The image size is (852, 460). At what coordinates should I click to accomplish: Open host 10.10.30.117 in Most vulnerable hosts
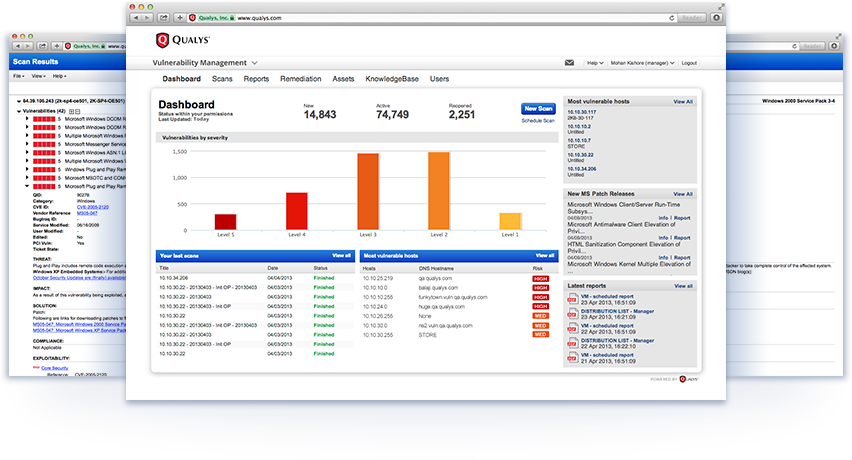582,112
